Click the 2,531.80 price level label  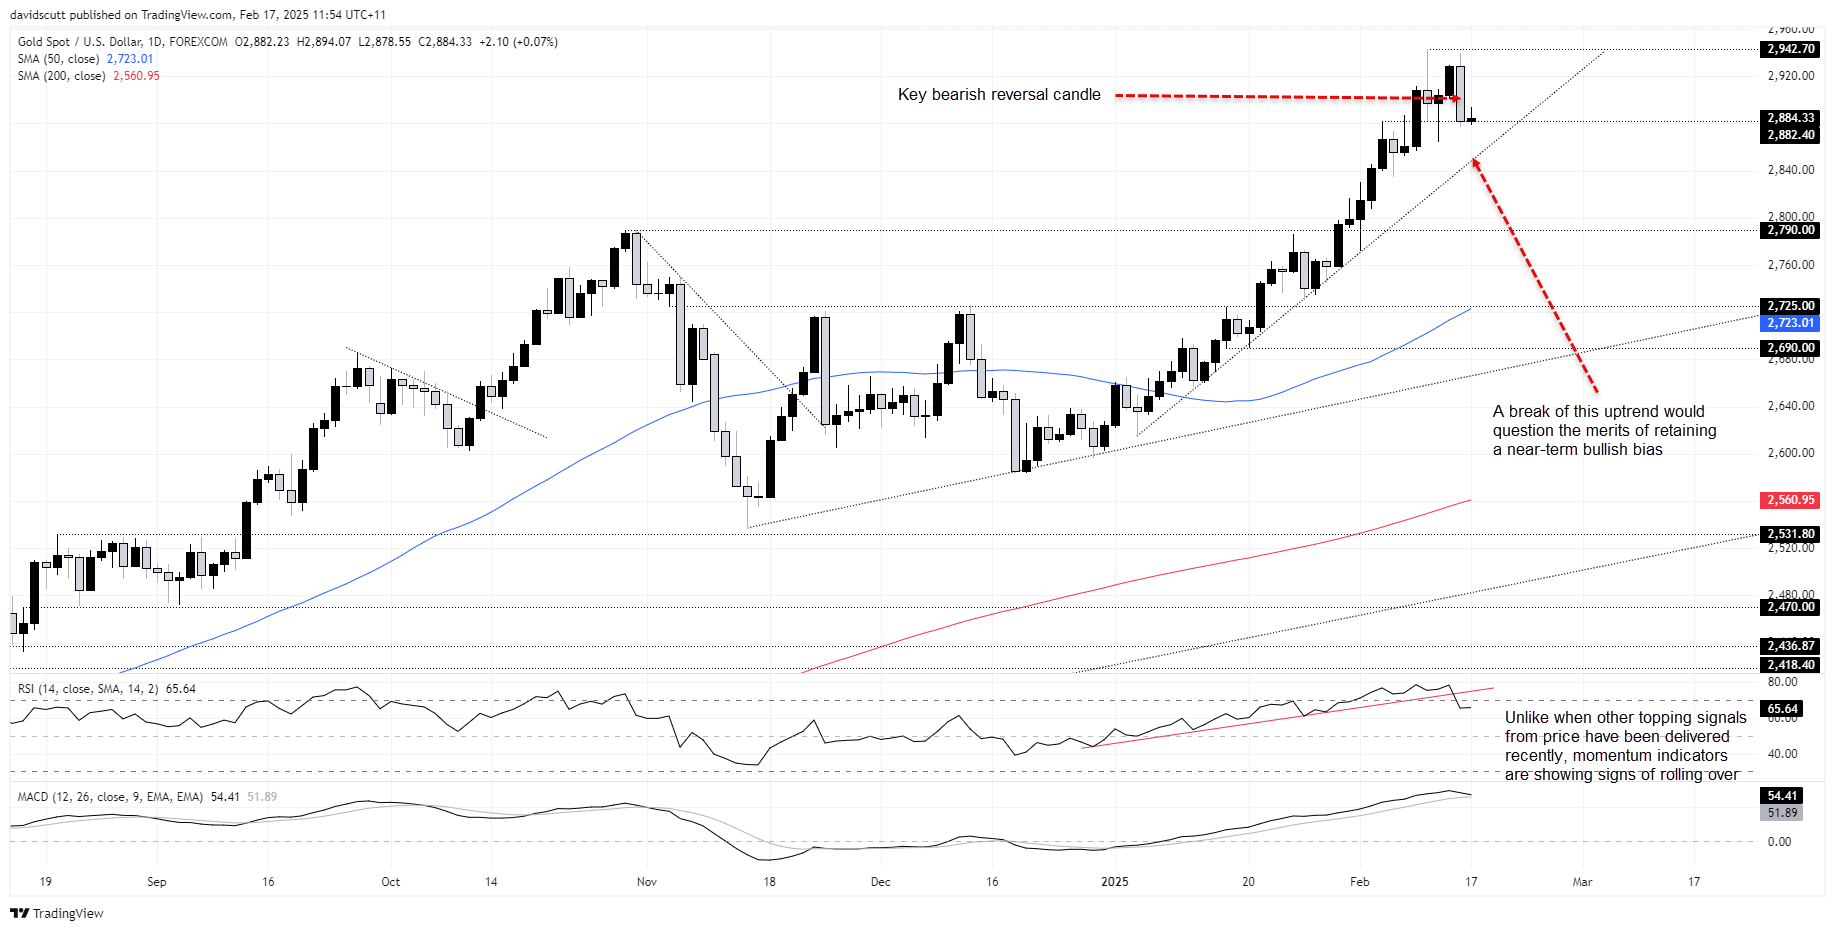click(1790, 534)
